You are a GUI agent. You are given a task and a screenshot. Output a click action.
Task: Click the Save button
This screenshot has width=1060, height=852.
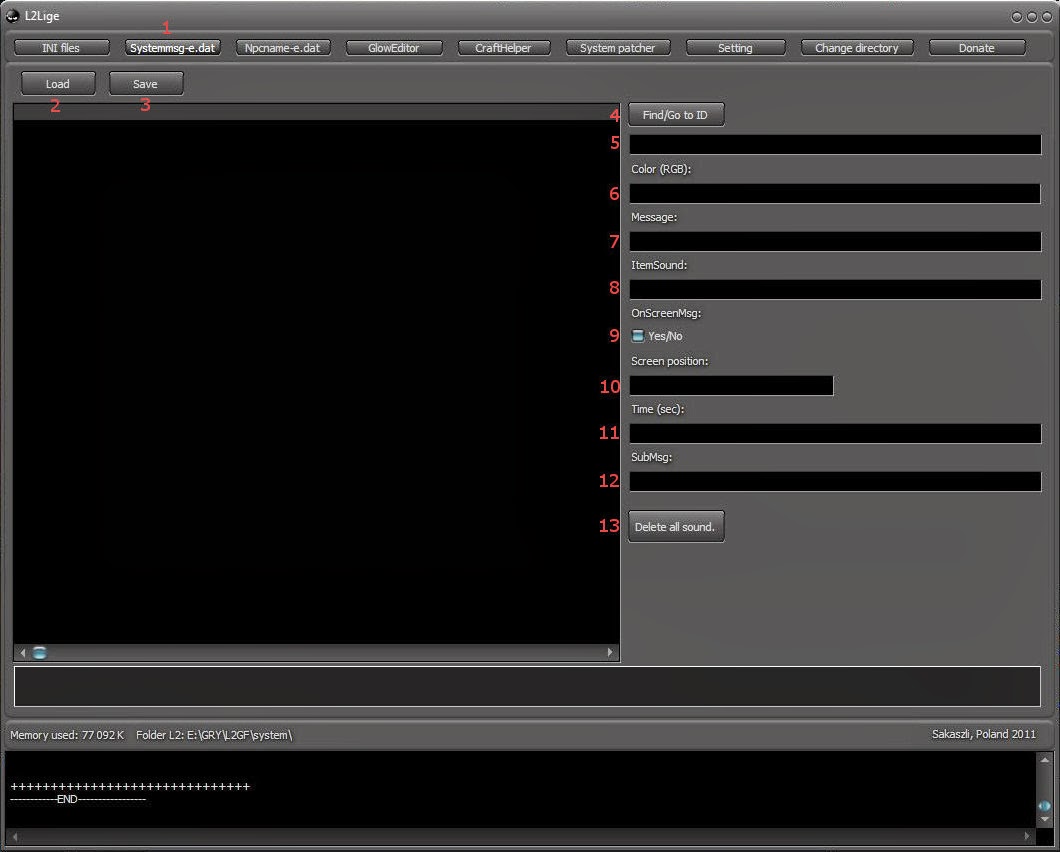point(145,84)
